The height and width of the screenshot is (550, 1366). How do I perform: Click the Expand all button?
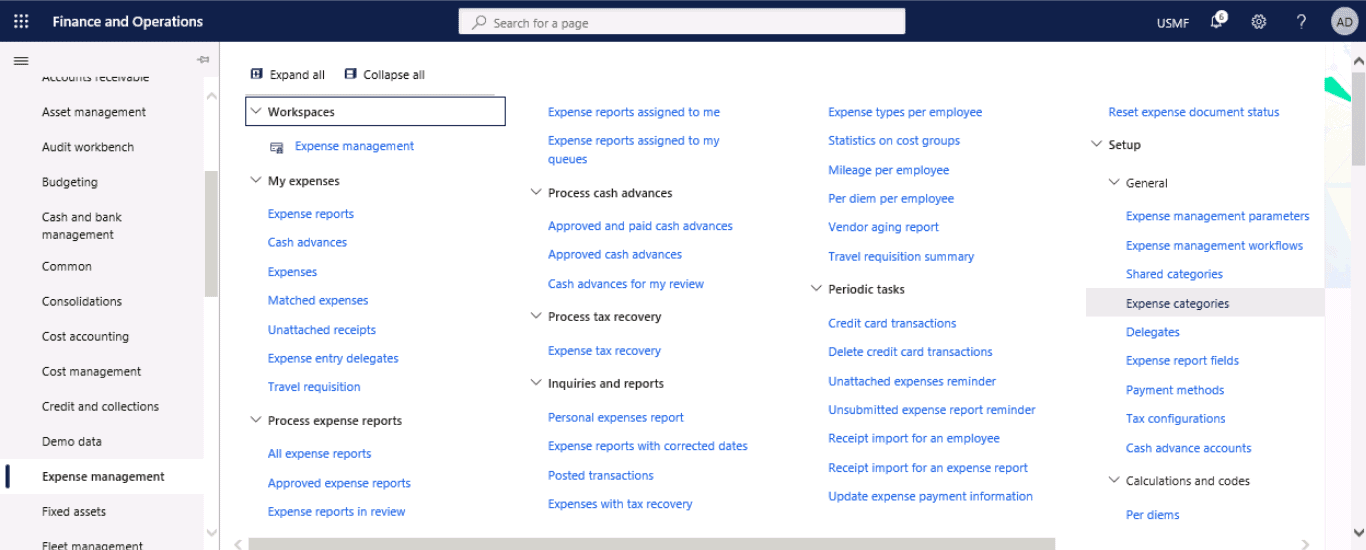pyautogui.click(x=288, y=75)
